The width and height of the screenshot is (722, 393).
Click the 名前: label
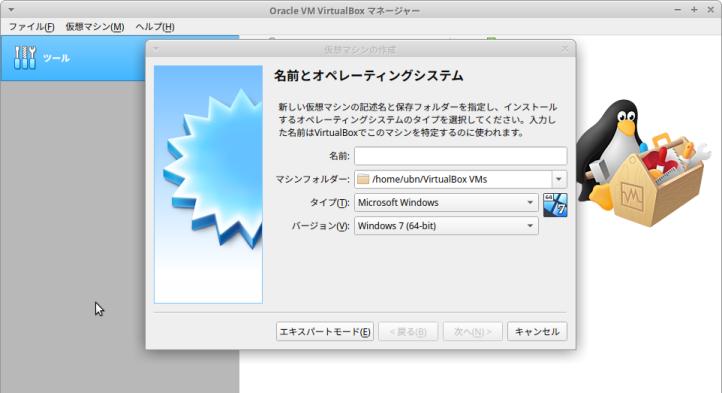click(x=339, y=156)
